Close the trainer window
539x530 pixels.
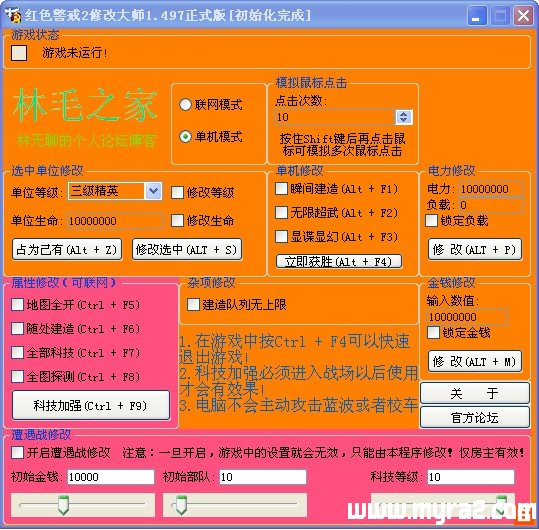point(523,16)
